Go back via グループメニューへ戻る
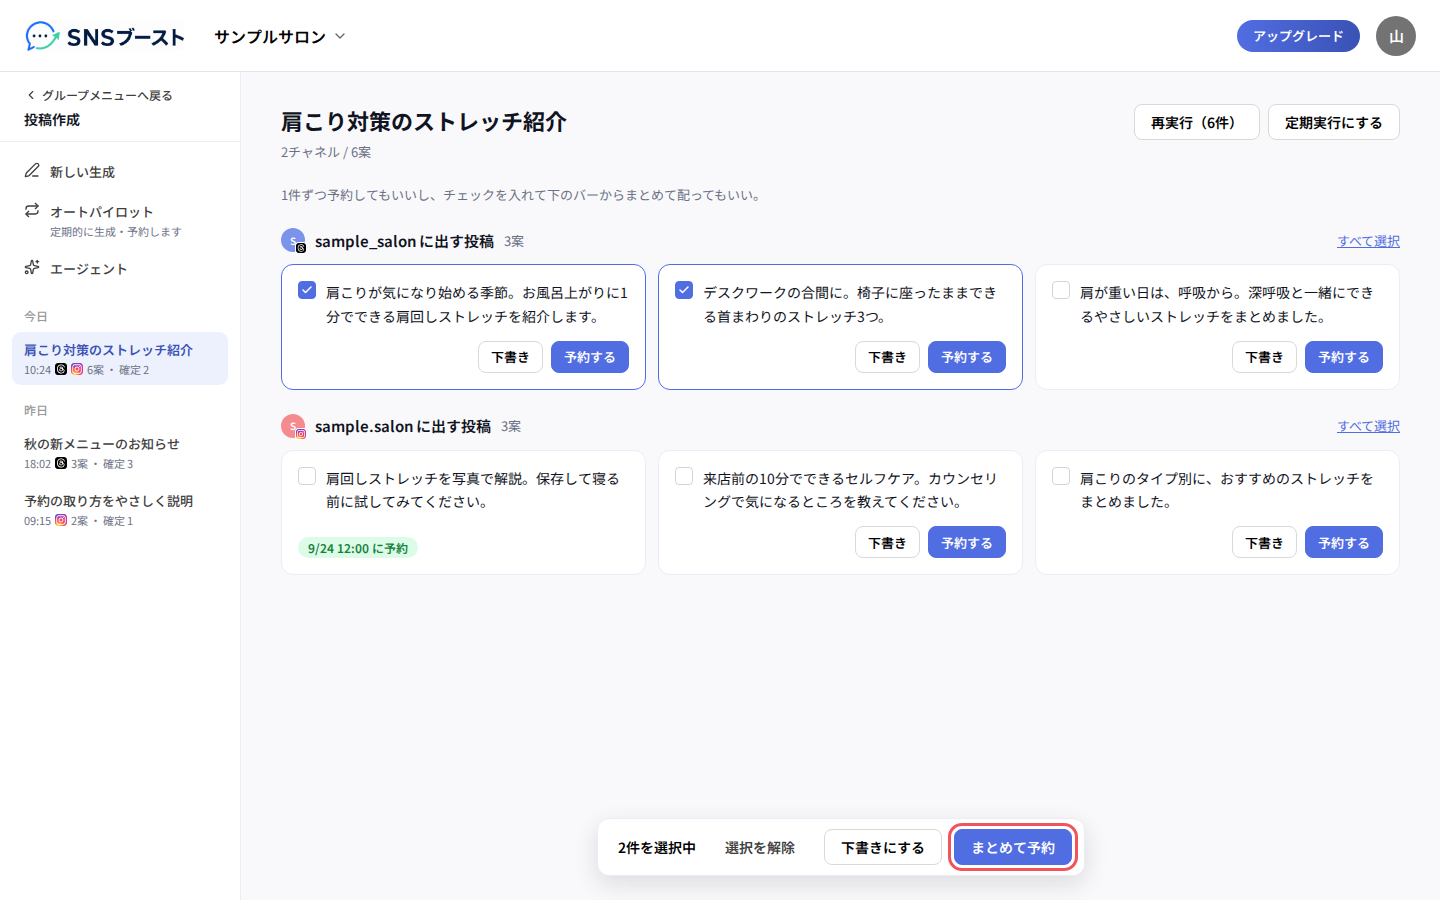 click(99, 95)
